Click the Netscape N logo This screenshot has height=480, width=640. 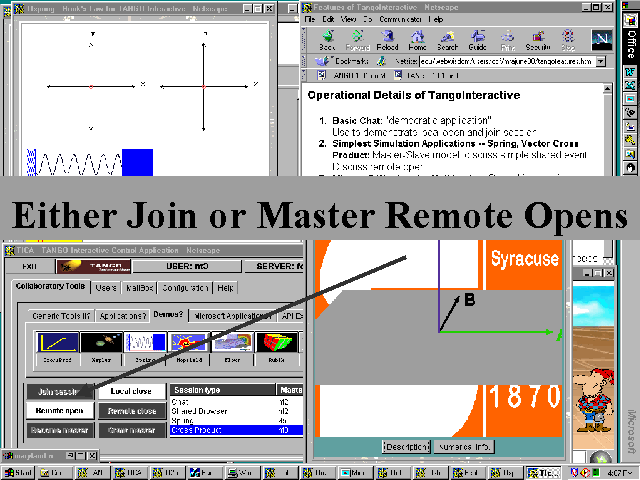[x=602, y=40]
